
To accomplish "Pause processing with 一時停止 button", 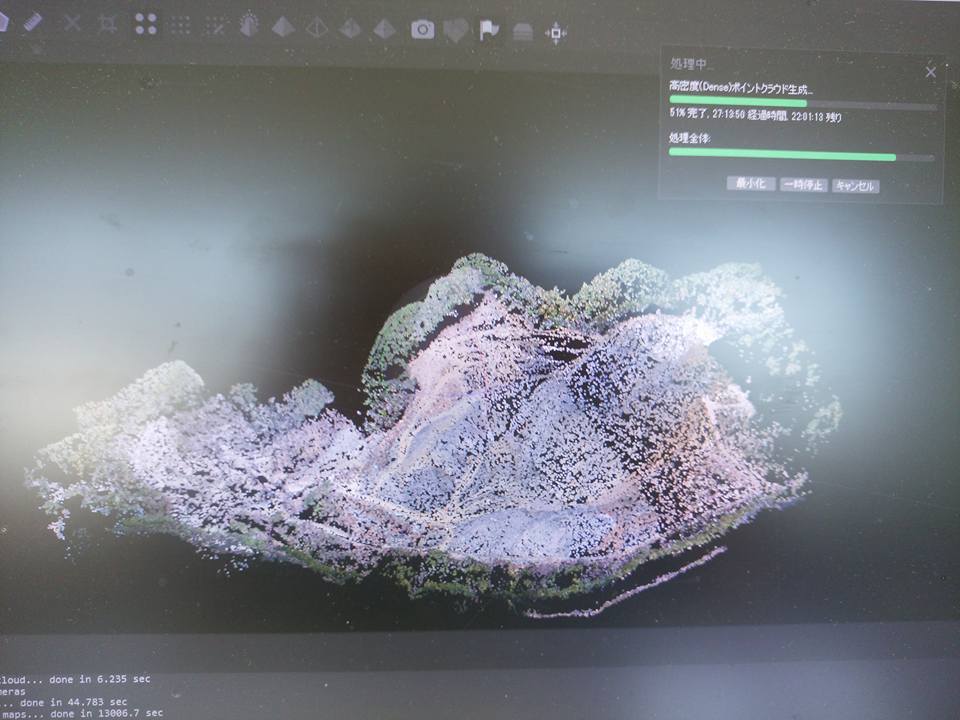I will (x=804, y=185).
